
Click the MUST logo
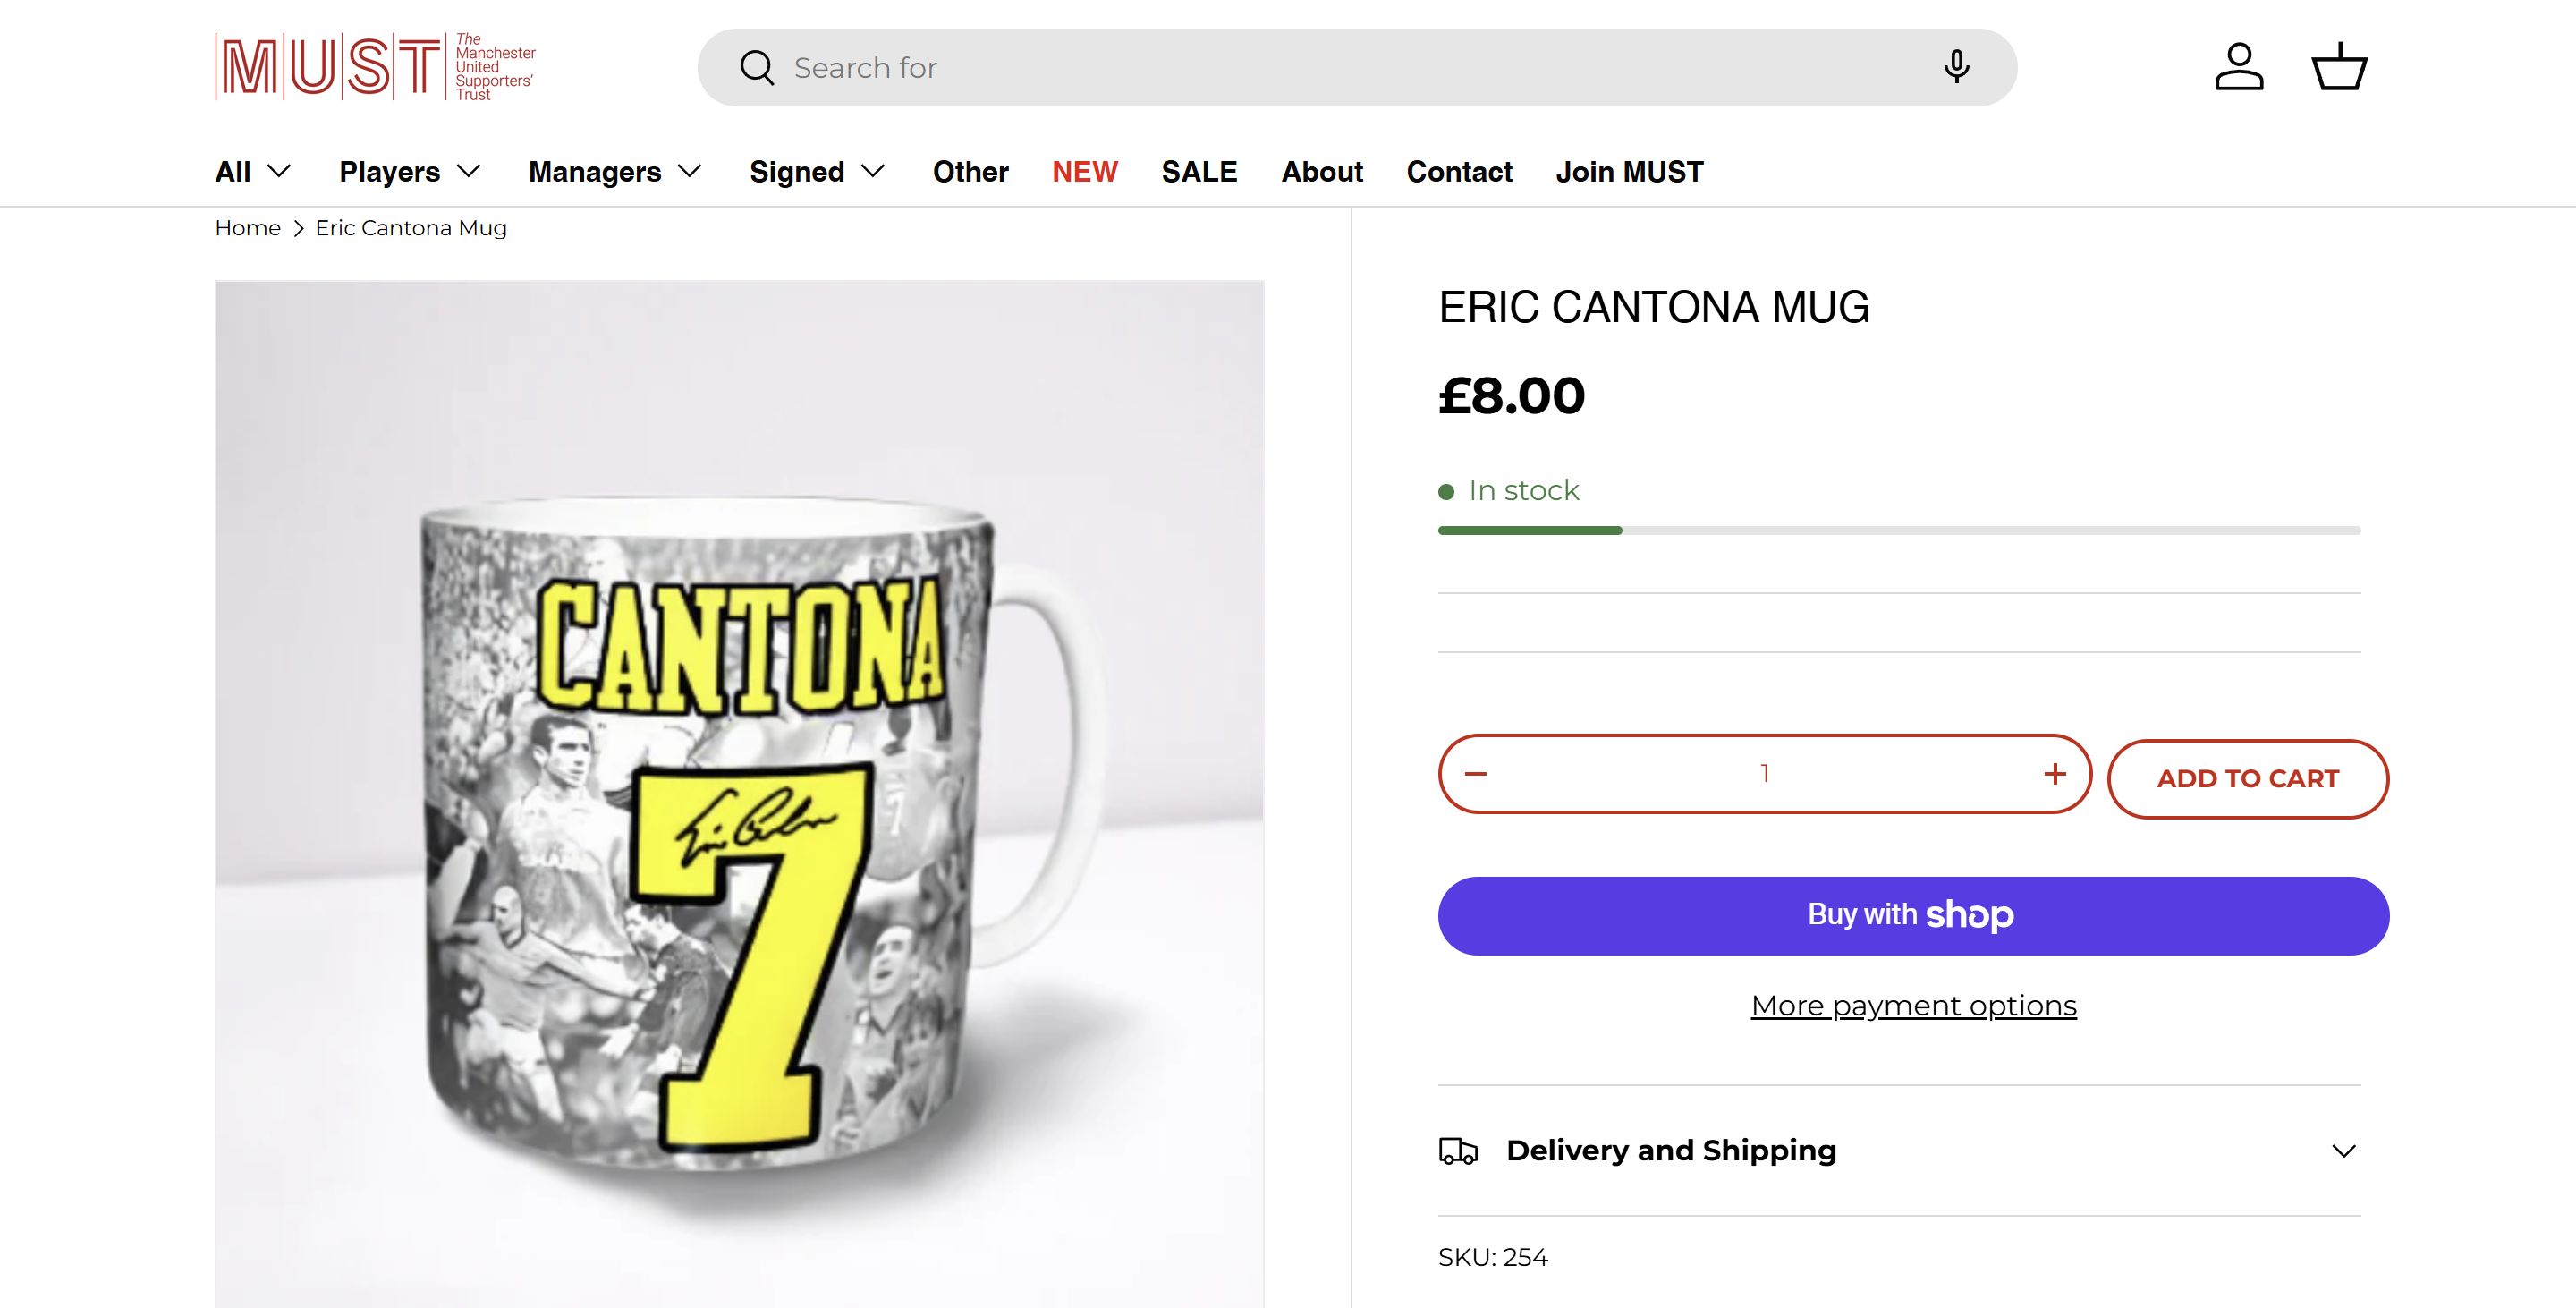[375, 67]
